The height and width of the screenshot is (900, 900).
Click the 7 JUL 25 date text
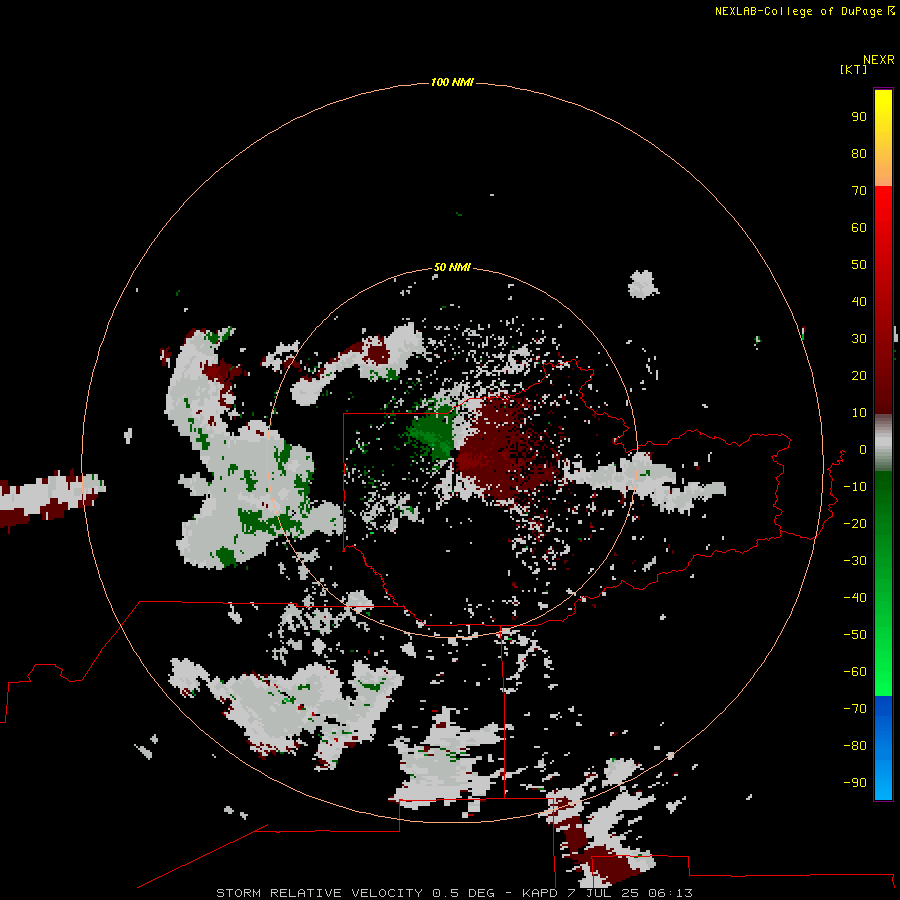(x=604, y=893)
